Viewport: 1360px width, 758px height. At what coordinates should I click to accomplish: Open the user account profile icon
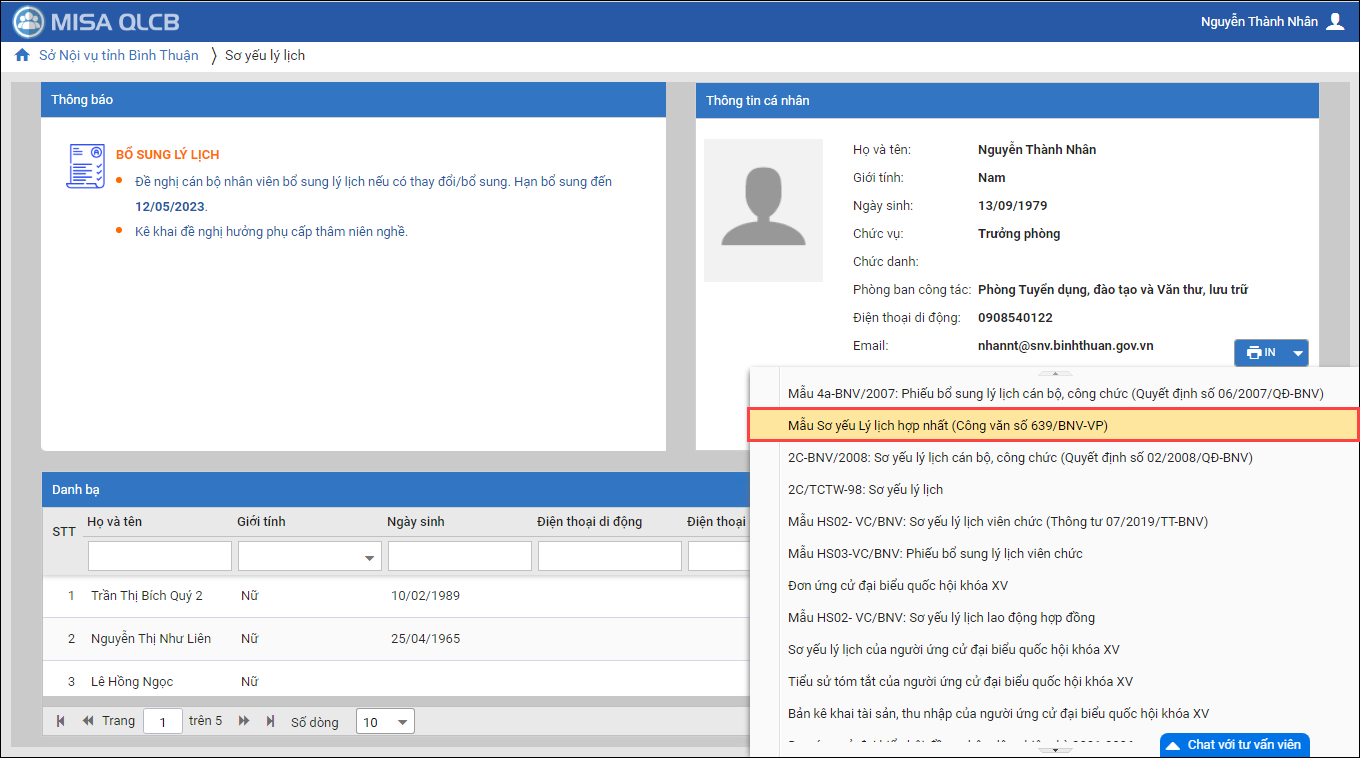1335,21
